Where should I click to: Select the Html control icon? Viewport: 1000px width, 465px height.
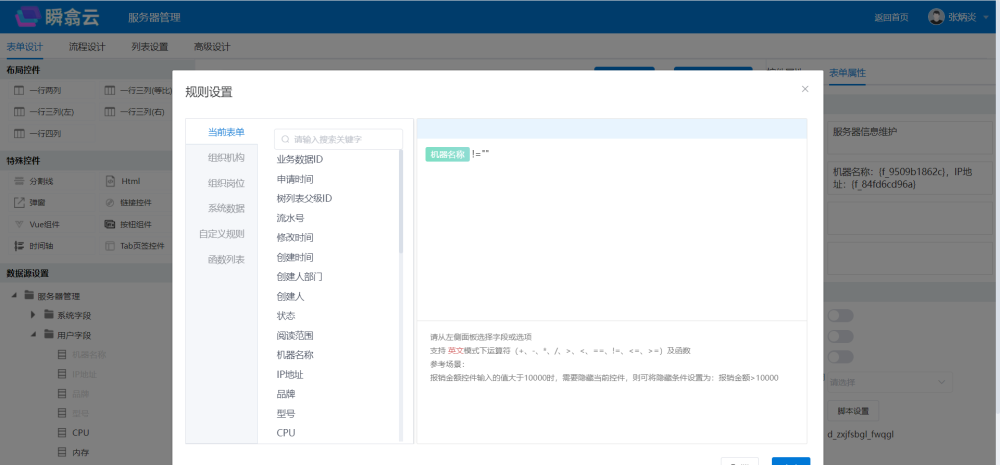[x=111, y=181]
